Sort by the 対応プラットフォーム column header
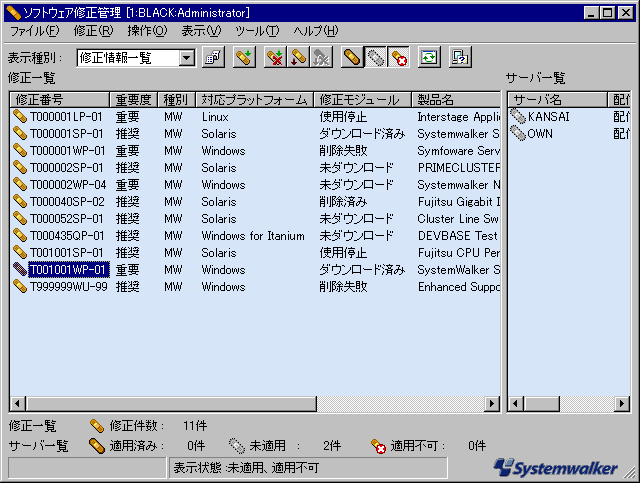Screen dimensions: 640x483 [x=254, y=100]
